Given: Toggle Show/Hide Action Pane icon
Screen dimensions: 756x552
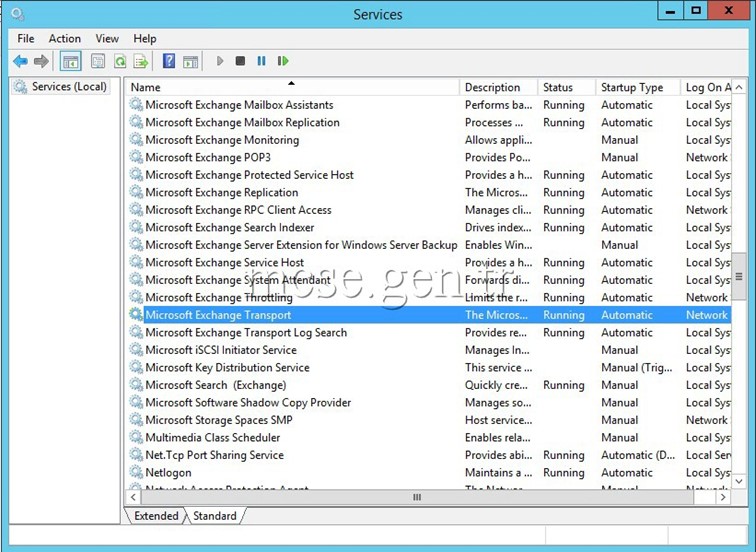Looking at the screenshot, I should click(x=190, y=61).
